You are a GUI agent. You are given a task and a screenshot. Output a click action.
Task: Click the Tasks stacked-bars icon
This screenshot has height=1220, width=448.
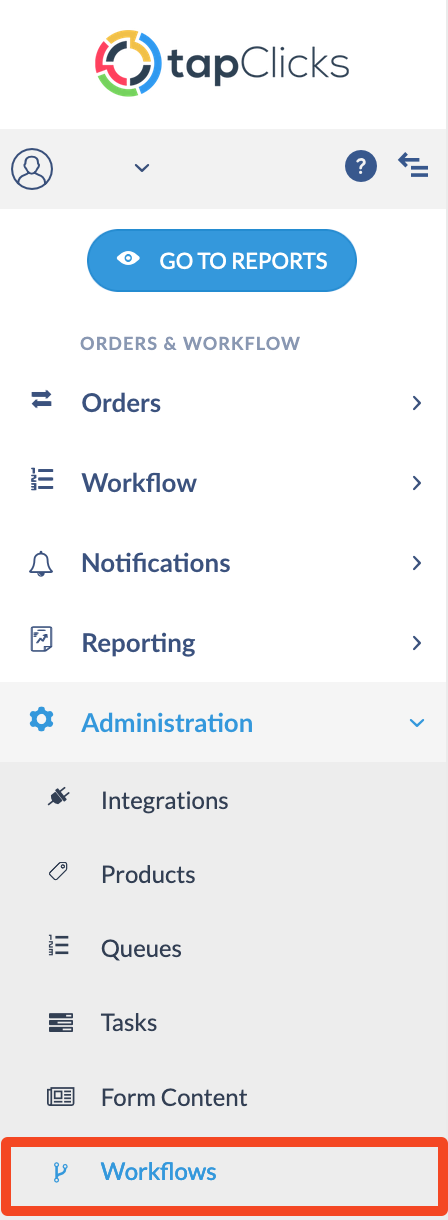(x=60, y=1023)
